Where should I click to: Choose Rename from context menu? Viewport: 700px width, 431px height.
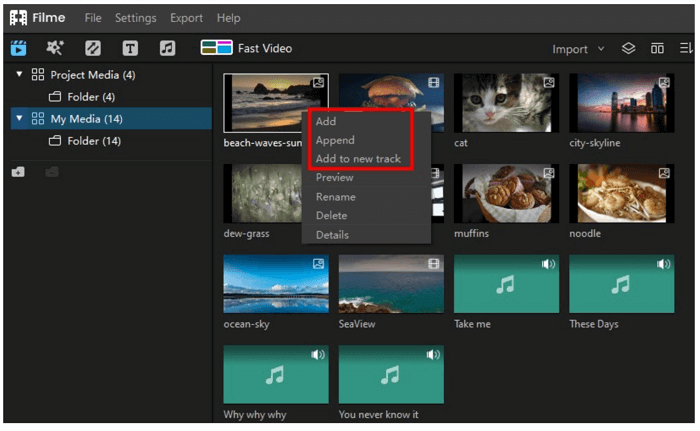336,197
